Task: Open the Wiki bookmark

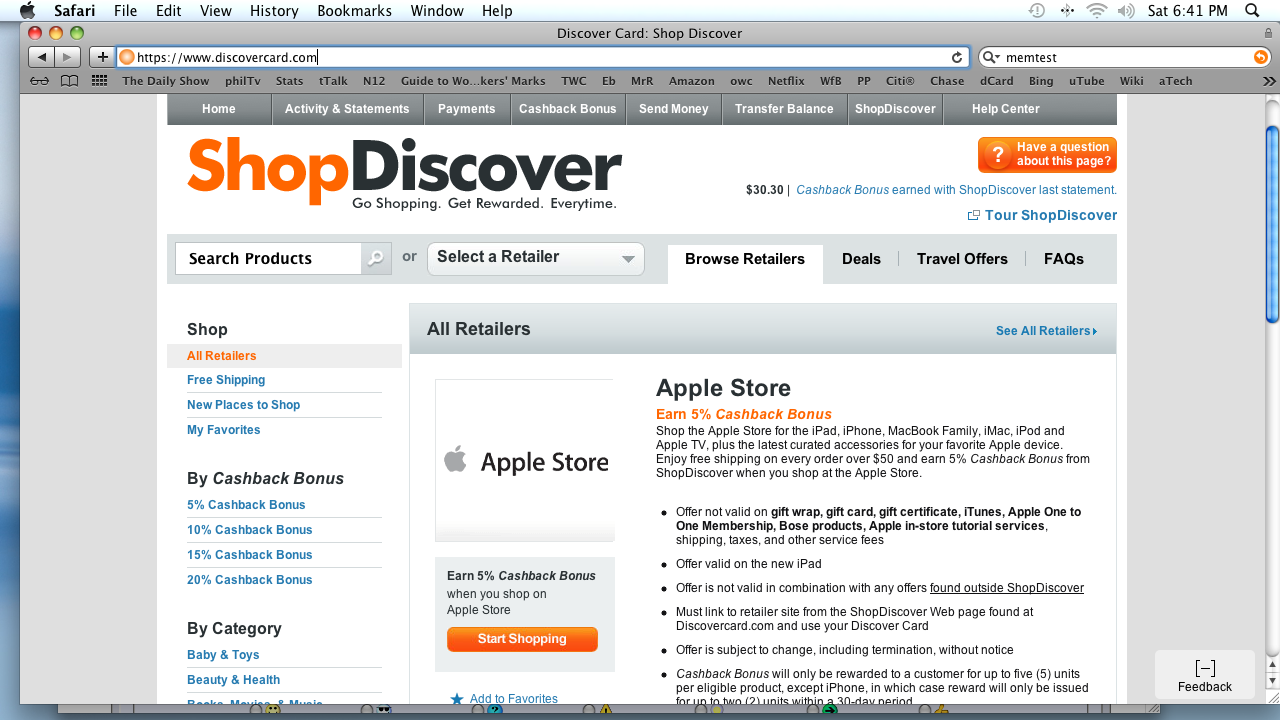Action: pos(1132,81)
